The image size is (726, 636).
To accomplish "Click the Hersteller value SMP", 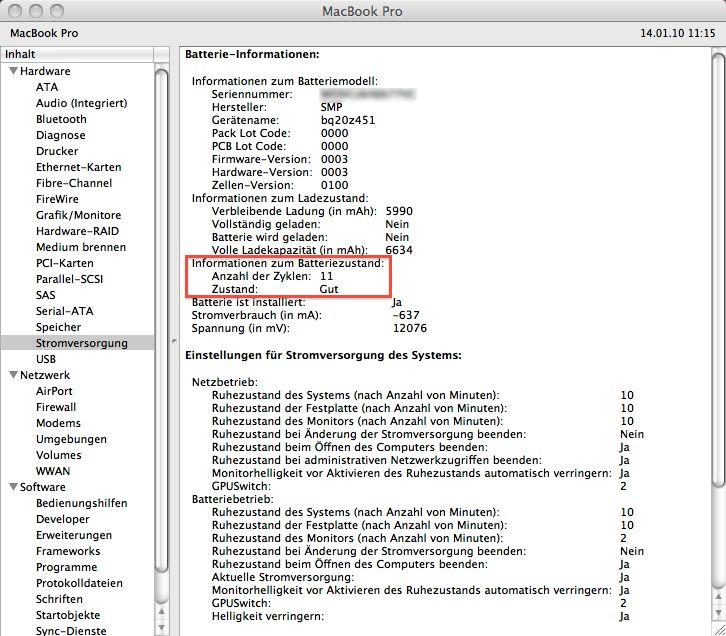I will coord(332,107).
